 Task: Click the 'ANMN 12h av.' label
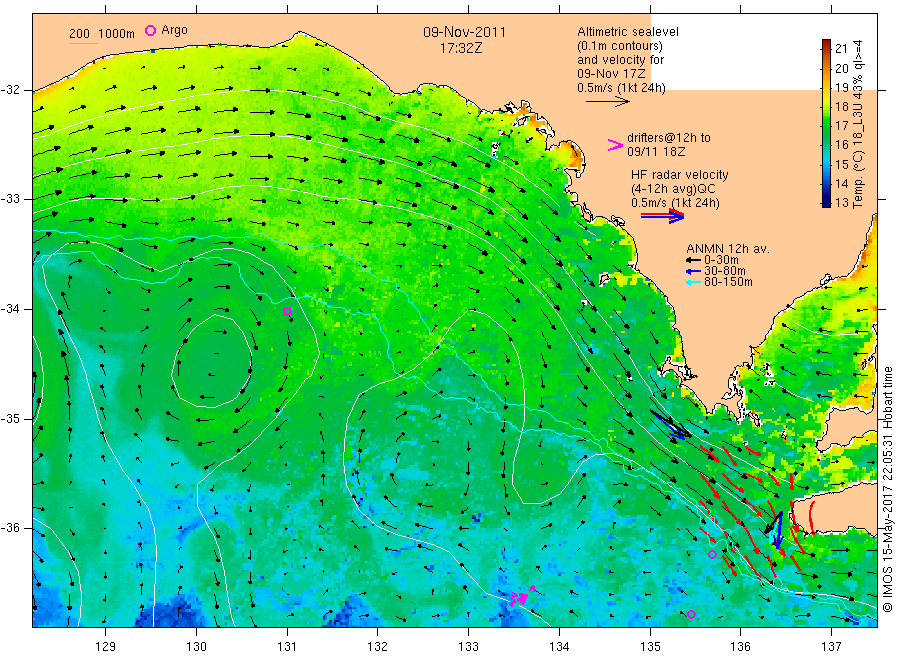click(728, 249)
